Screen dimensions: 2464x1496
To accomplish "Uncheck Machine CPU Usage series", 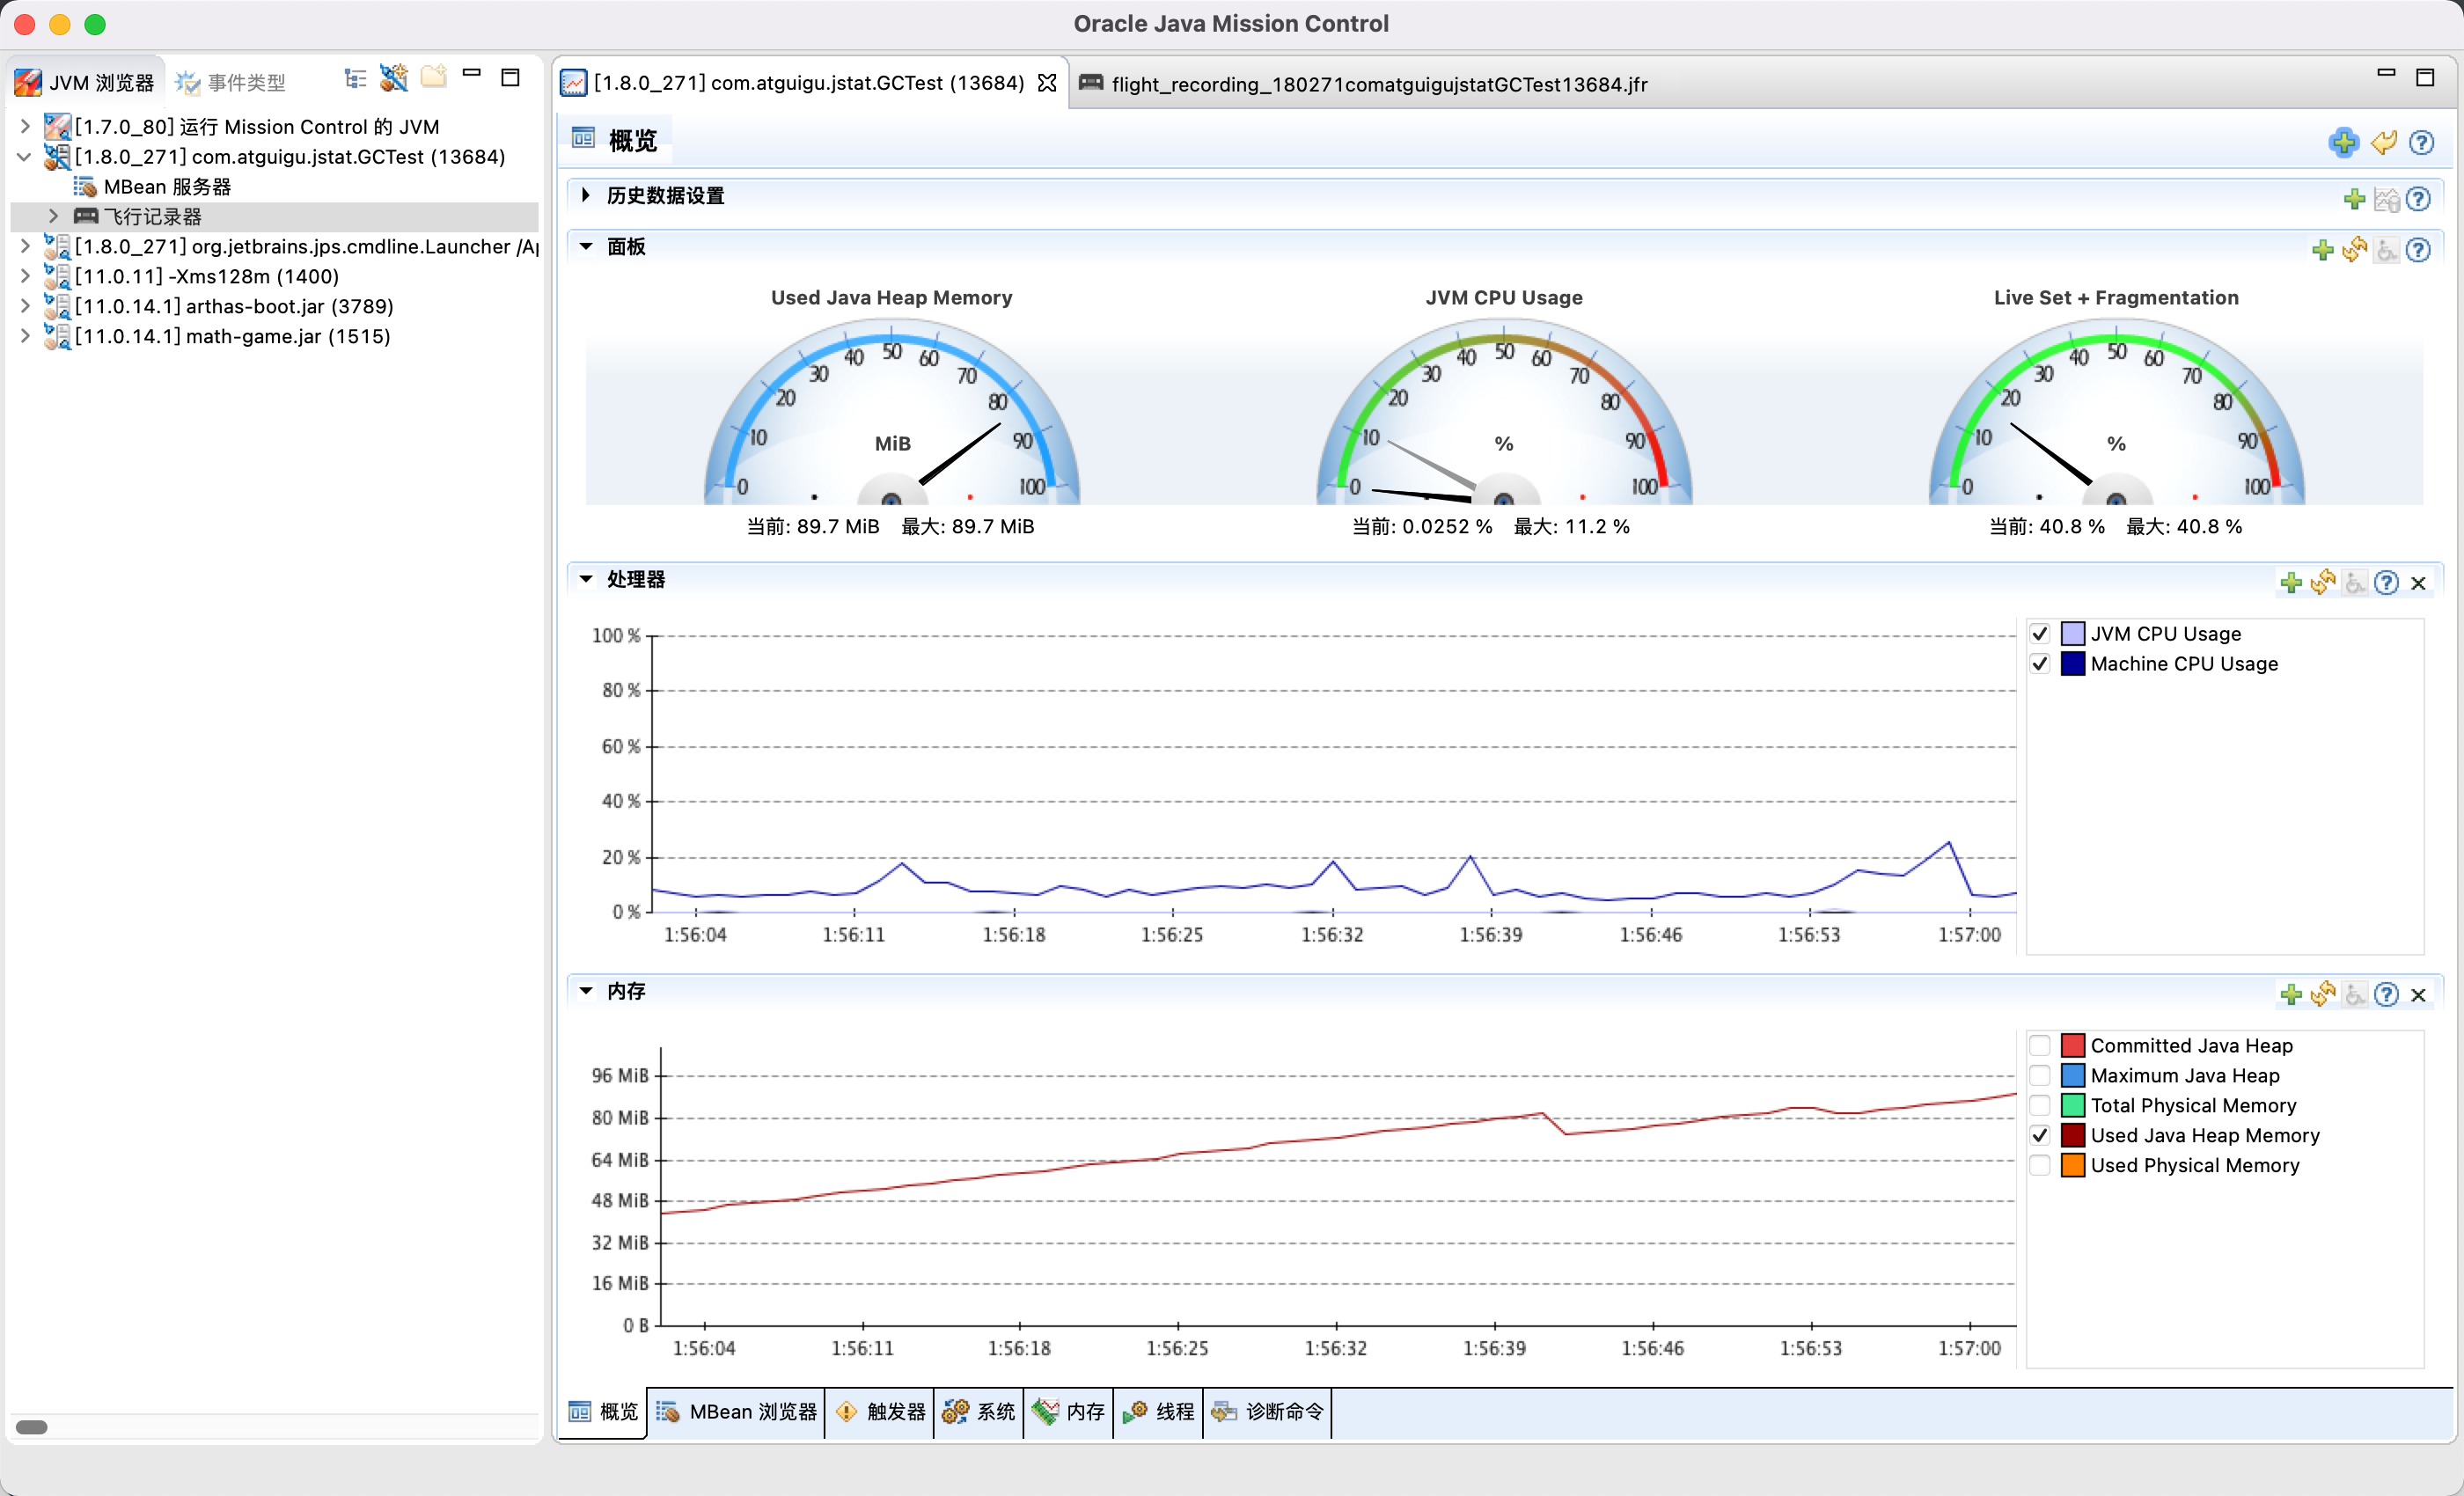I will (2040, 663).
